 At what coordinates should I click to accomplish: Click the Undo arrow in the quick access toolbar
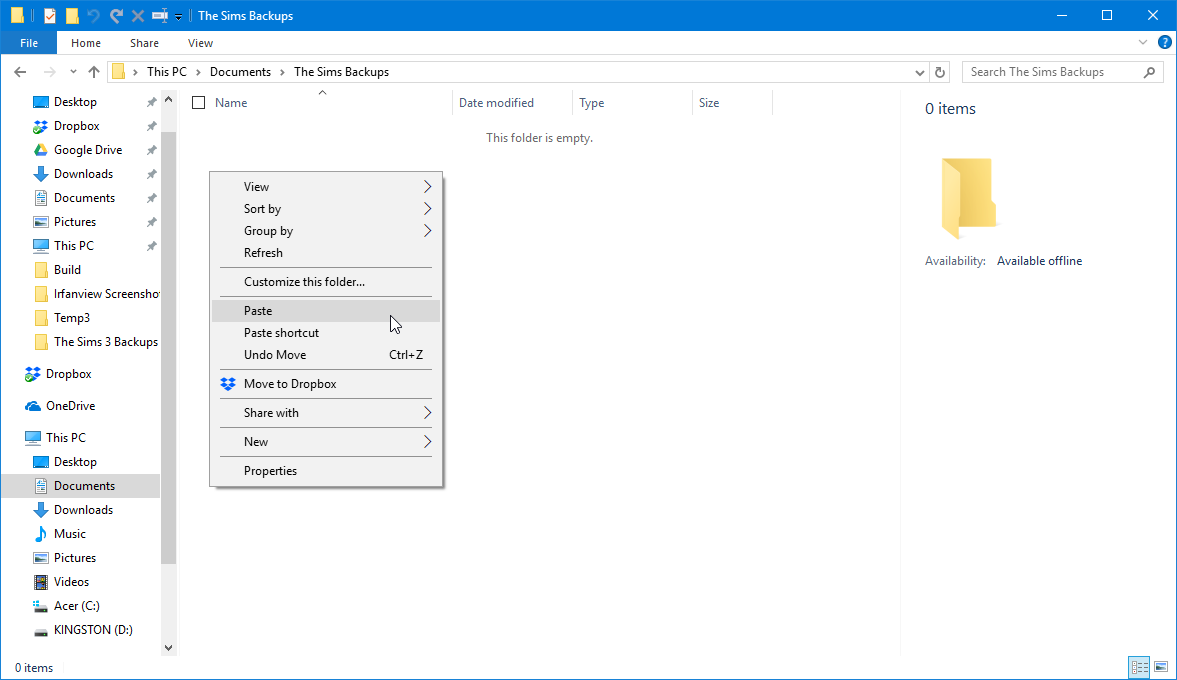pyautogui.click(x=94, y=15)
